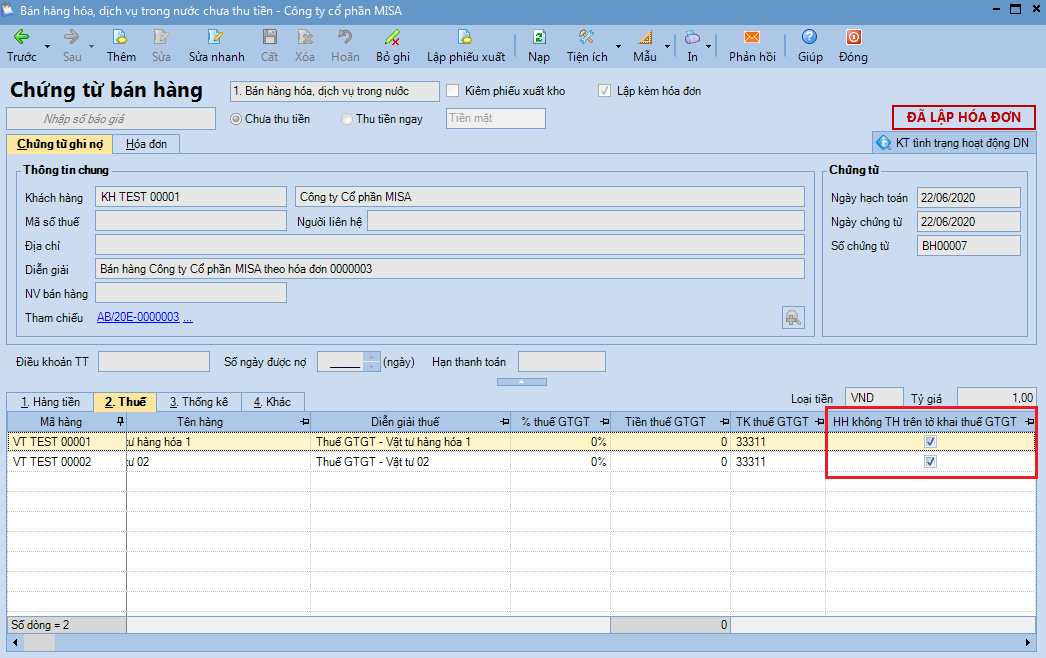The image size is (1046, 658).
Task: Open the 1. Hàng tiền tab
Action: (50, 402)
